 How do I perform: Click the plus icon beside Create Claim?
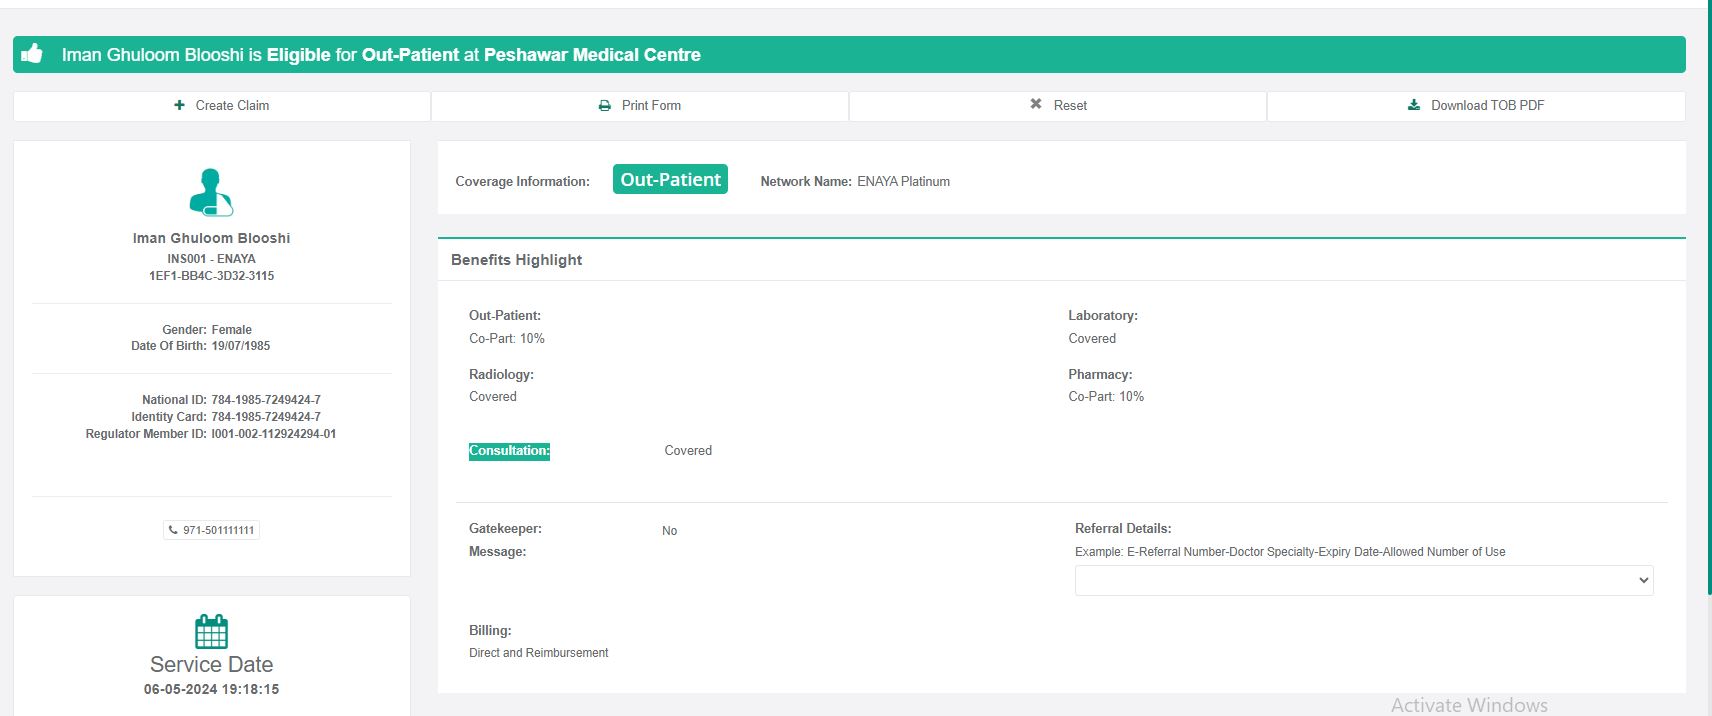(x=179, y=105)
